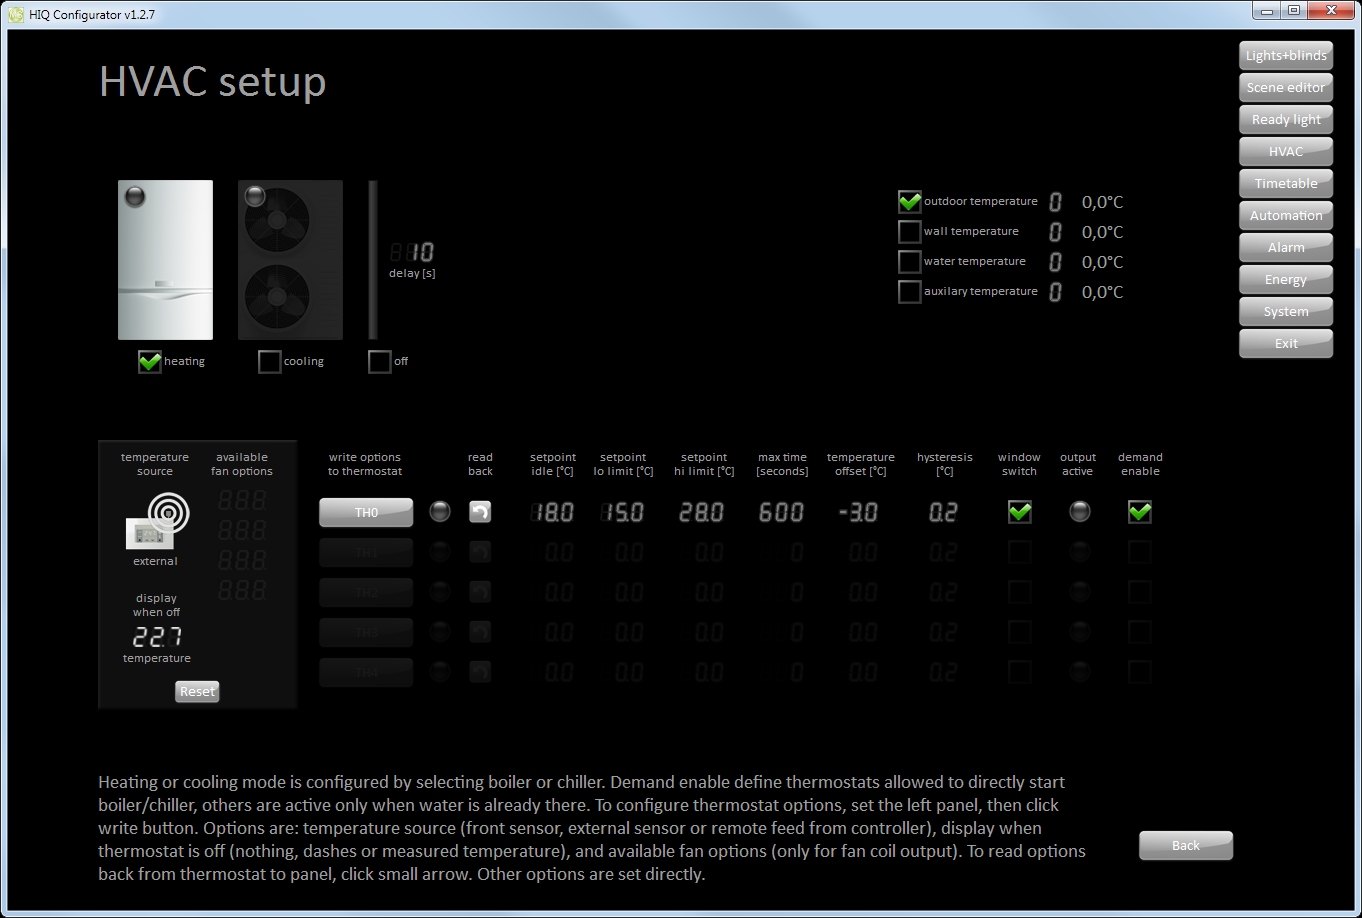Check the water temperature checkbox

pos(909,262)
